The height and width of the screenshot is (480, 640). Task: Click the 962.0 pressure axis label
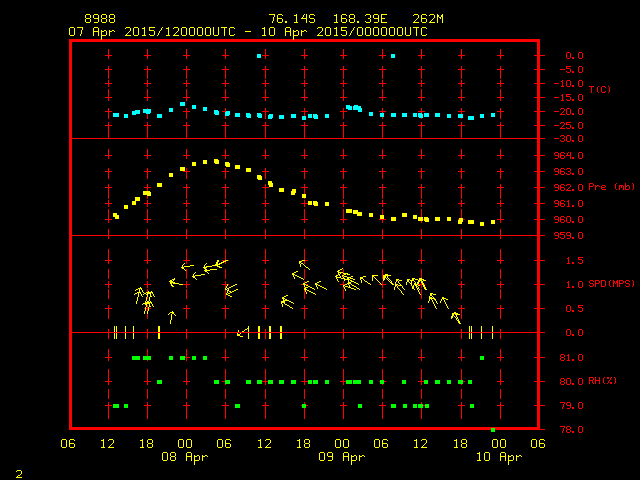point(569,187)
